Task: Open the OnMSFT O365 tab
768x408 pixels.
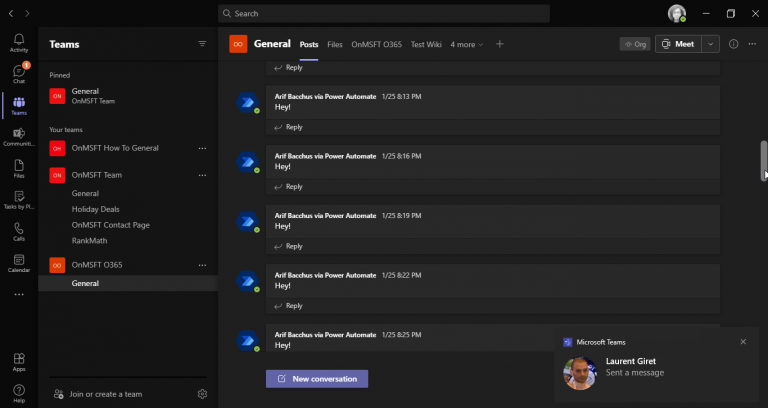Action: 376,45
